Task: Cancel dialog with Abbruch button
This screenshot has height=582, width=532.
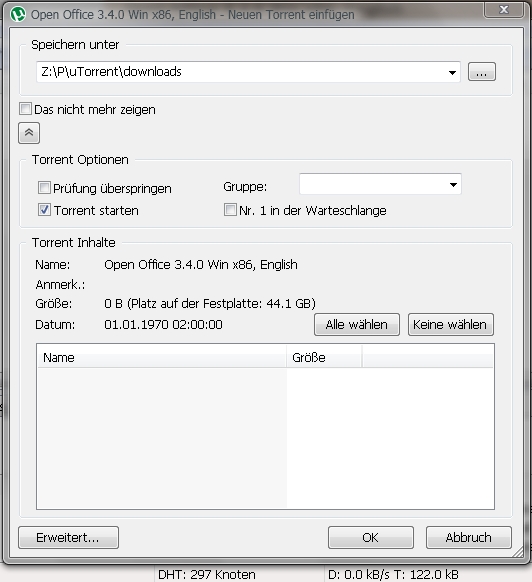Action: [469, 537]
